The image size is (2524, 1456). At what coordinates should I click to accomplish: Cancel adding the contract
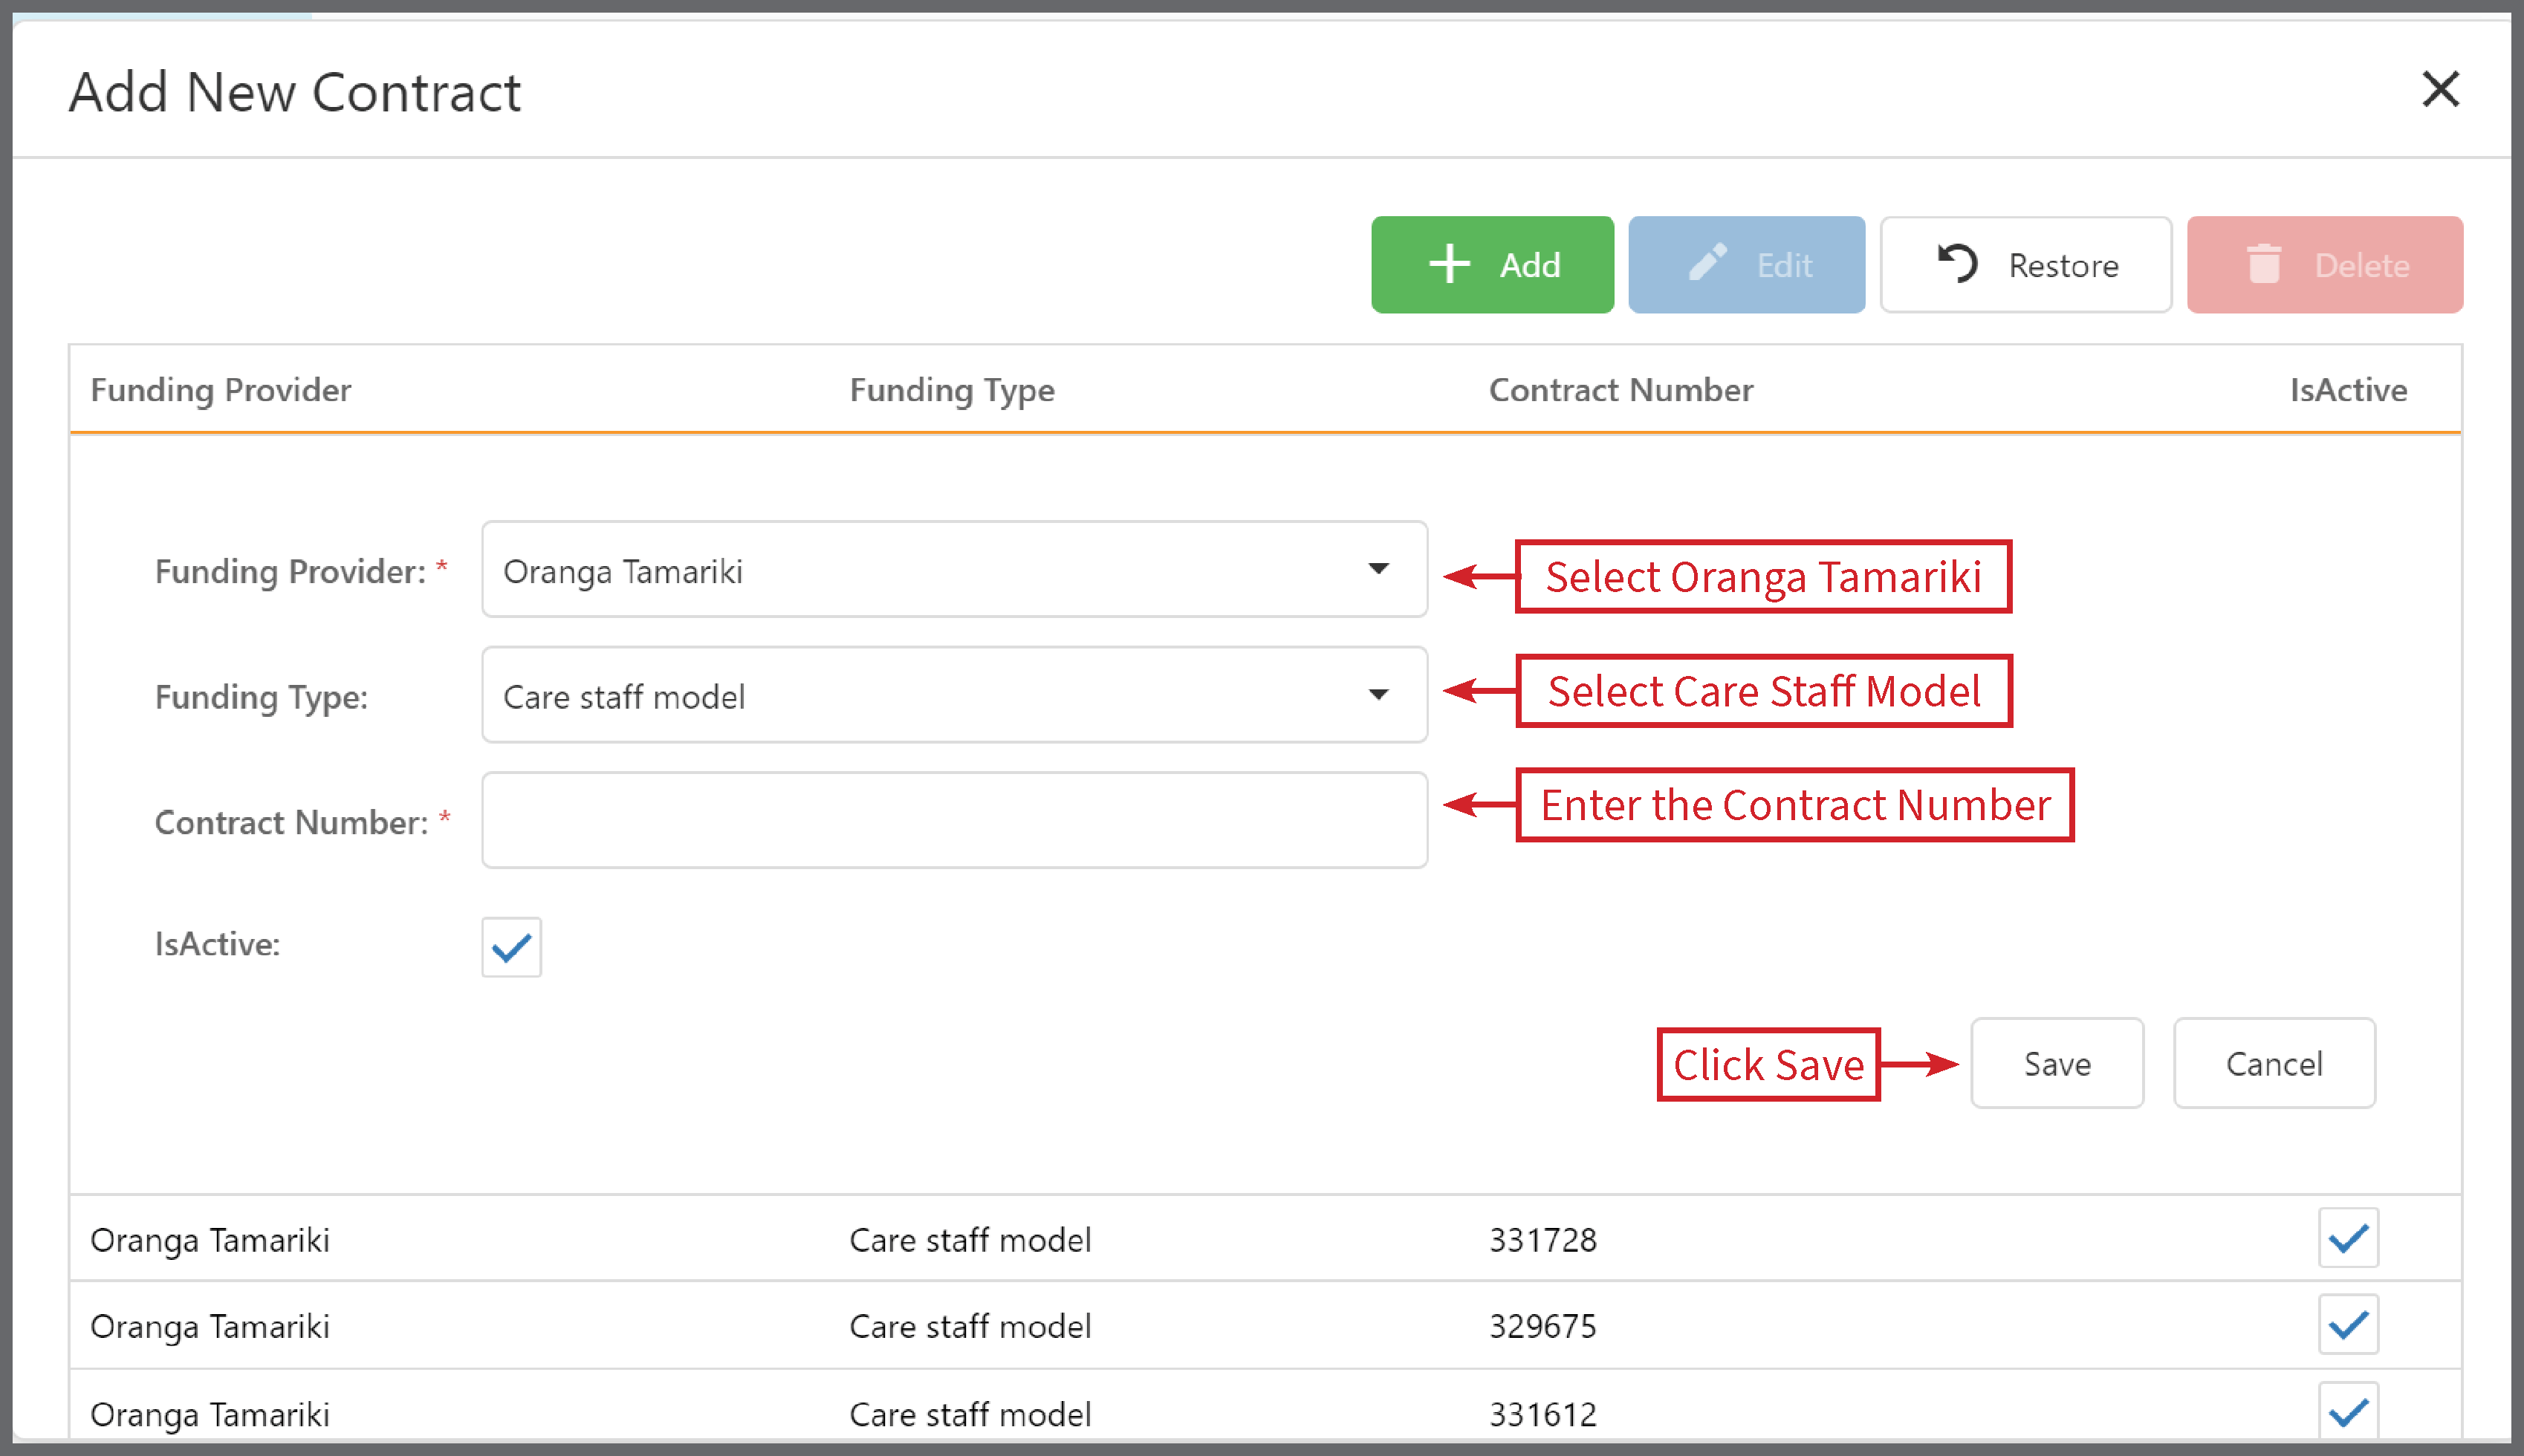point(2274,1063)
